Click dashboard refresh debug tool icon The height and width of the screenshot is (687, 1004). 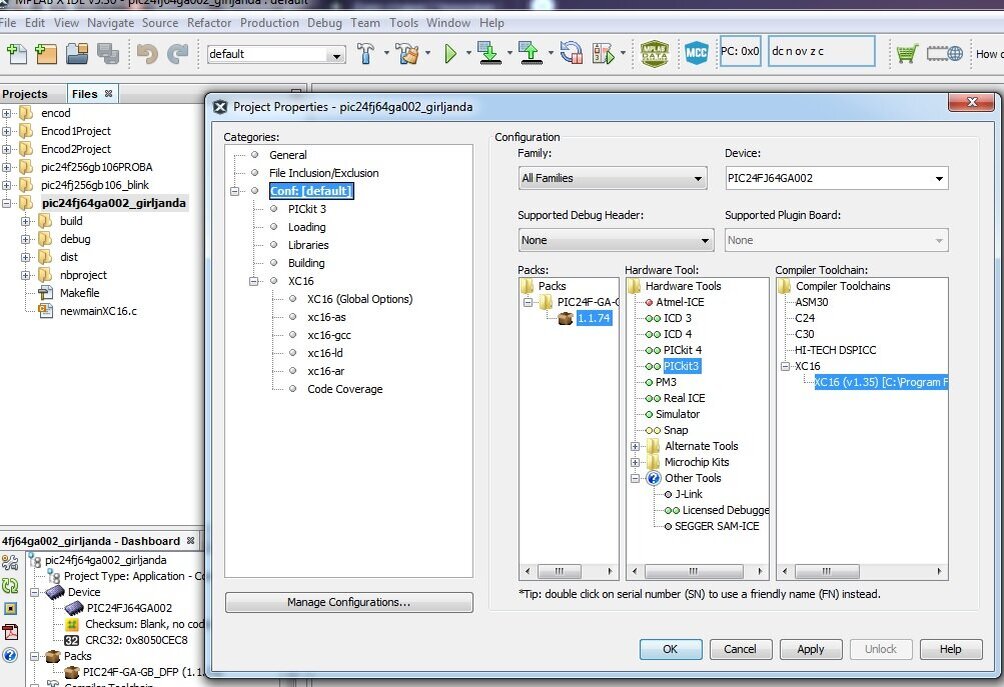(x=10, y=586)
